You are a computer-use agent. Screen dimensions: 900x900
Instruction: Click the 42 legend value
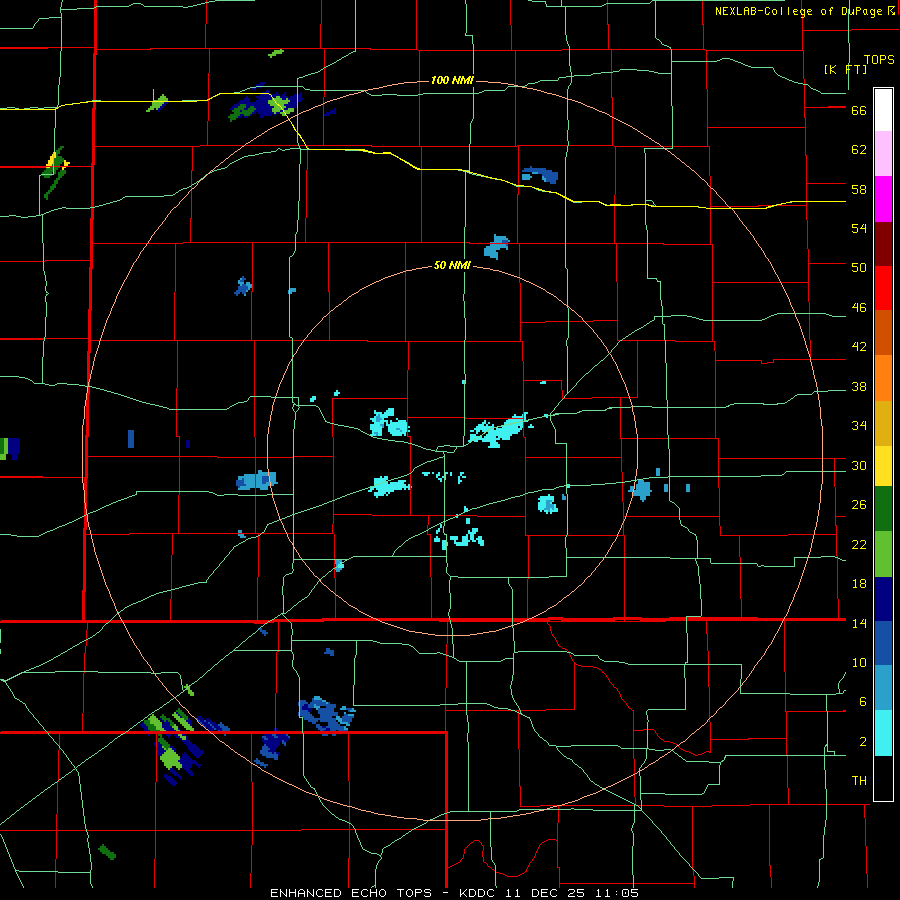[x=859, y=347]
